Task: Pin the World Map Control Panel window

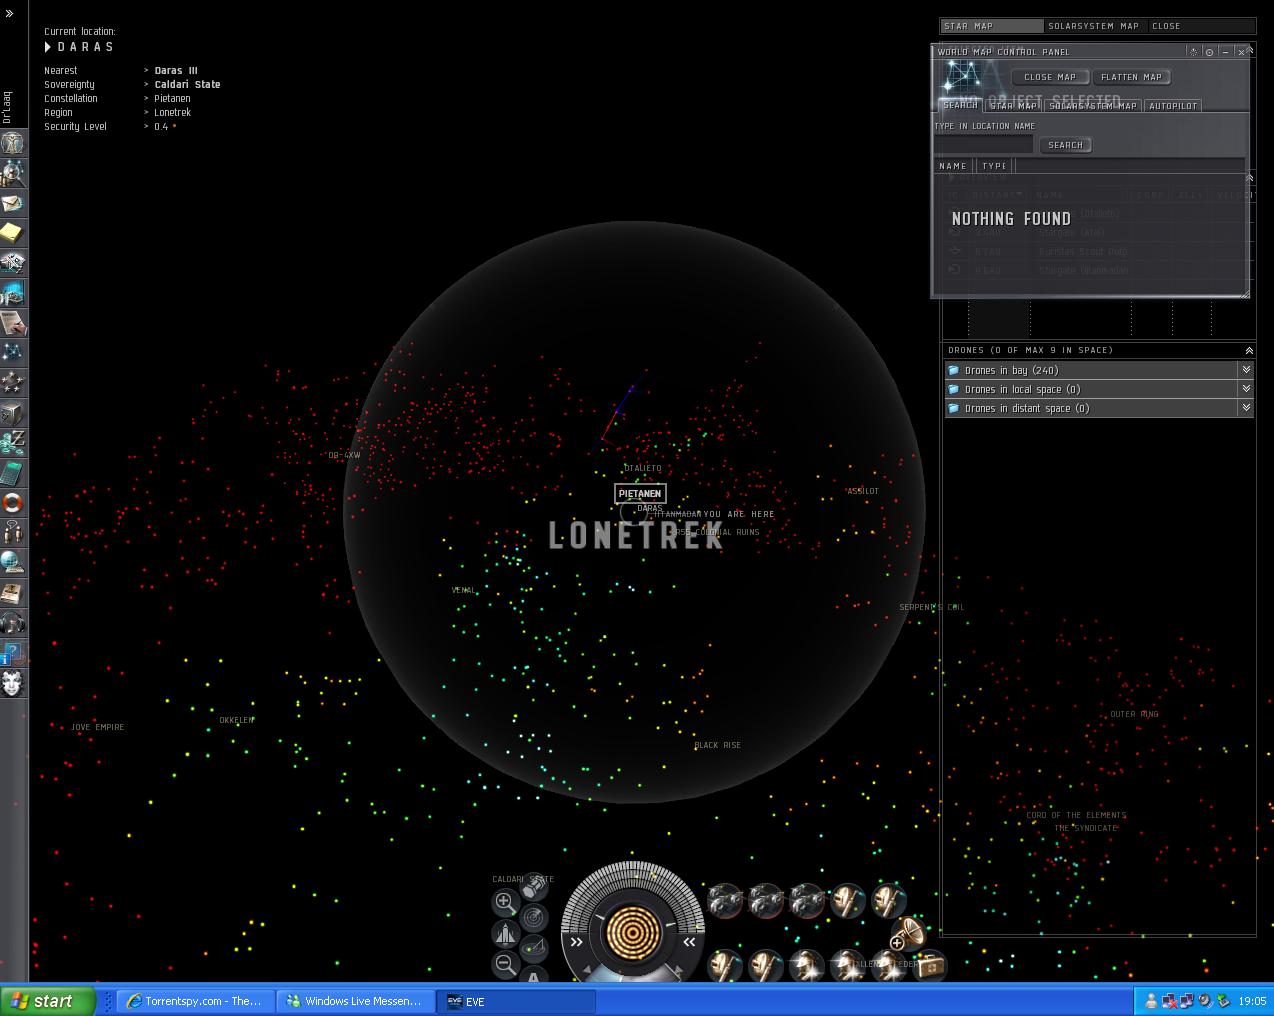Action: coord(1193,52)
